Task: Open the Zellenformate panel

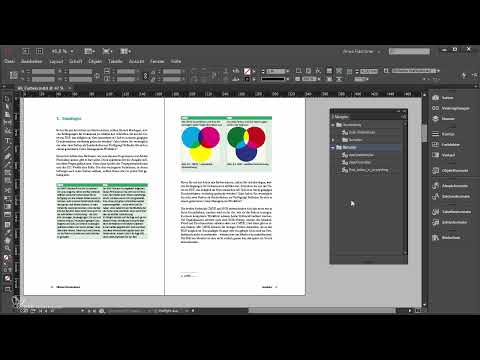Action: tap(450, 222)
